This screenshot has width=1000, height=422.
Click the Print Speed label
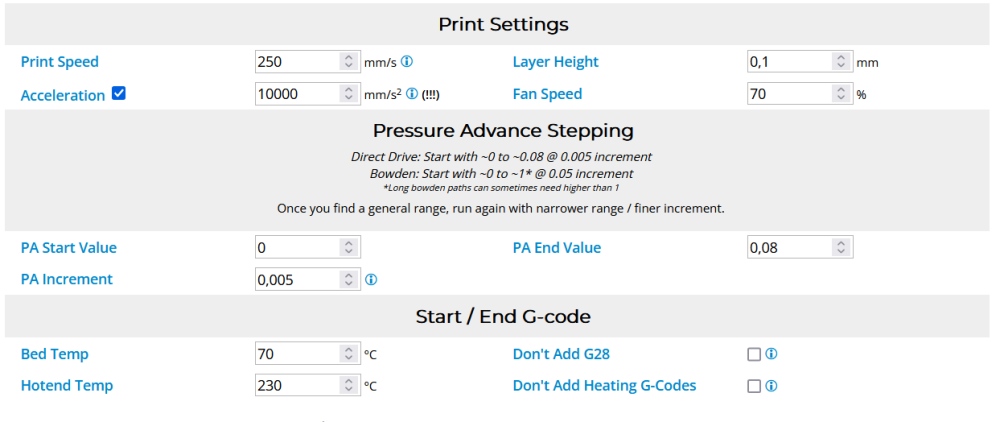[60, 62]
